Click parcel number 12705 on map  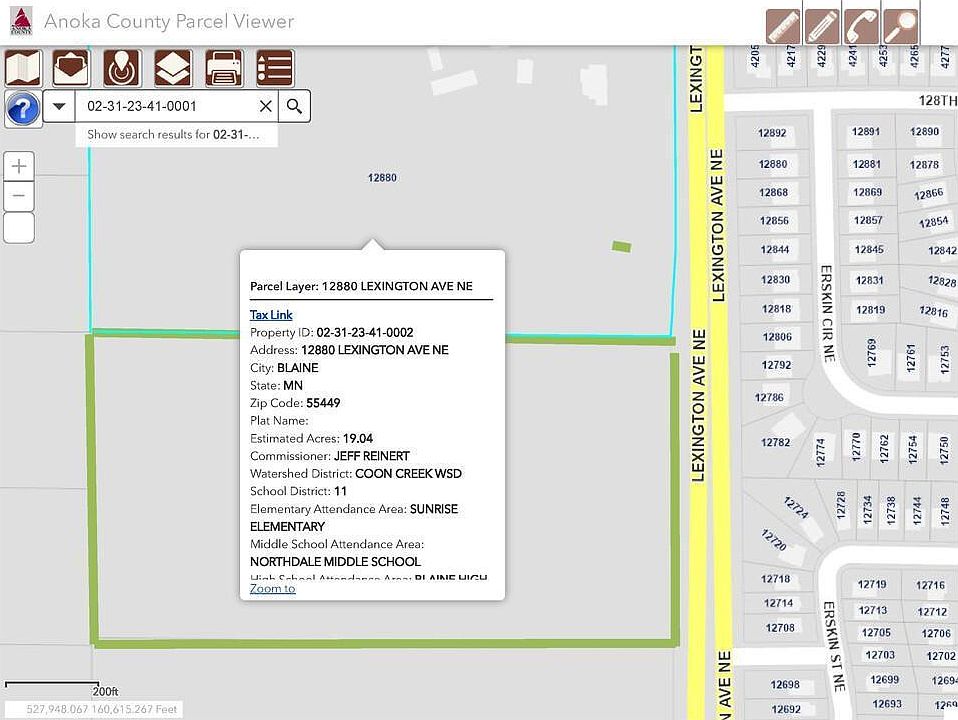876,633
